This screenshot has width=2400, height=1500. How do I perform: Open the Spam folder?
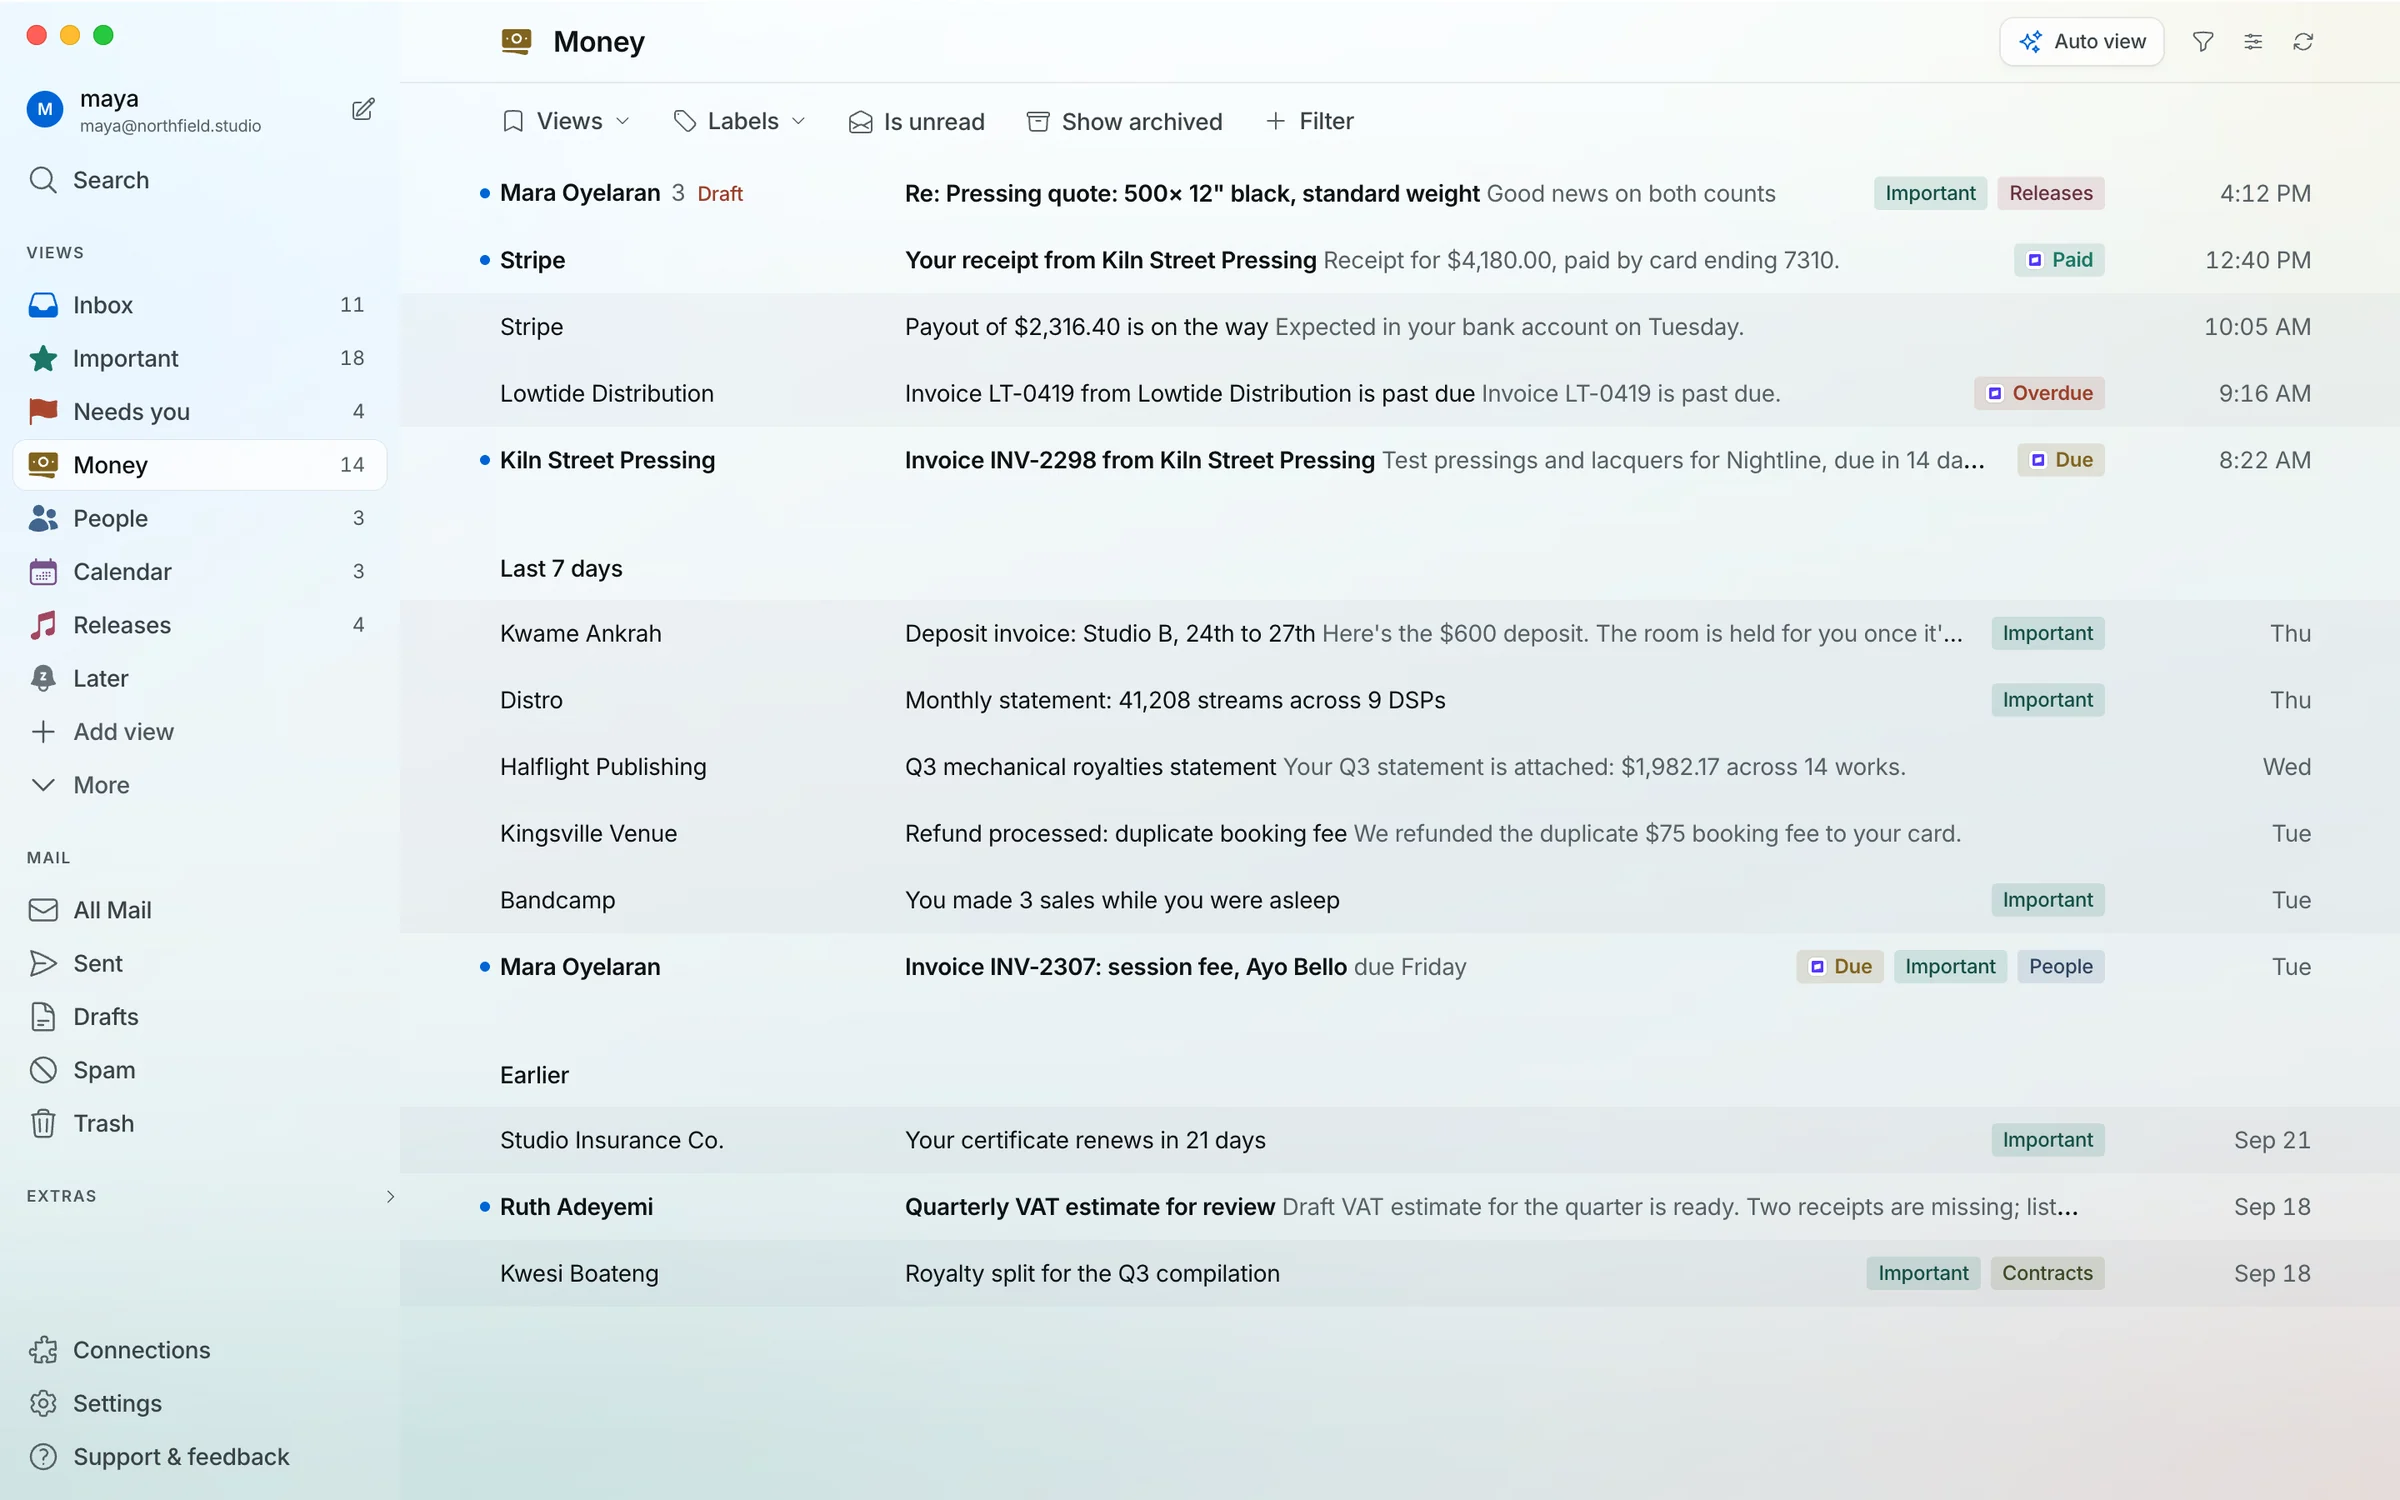tap(200, 1070)
